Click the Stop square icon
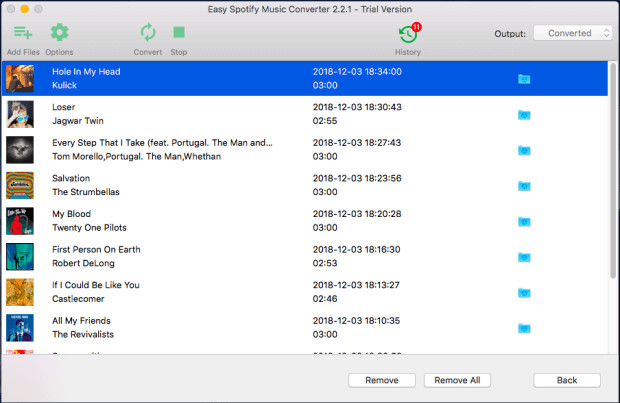Screen dimensions: 620x403 179,32
